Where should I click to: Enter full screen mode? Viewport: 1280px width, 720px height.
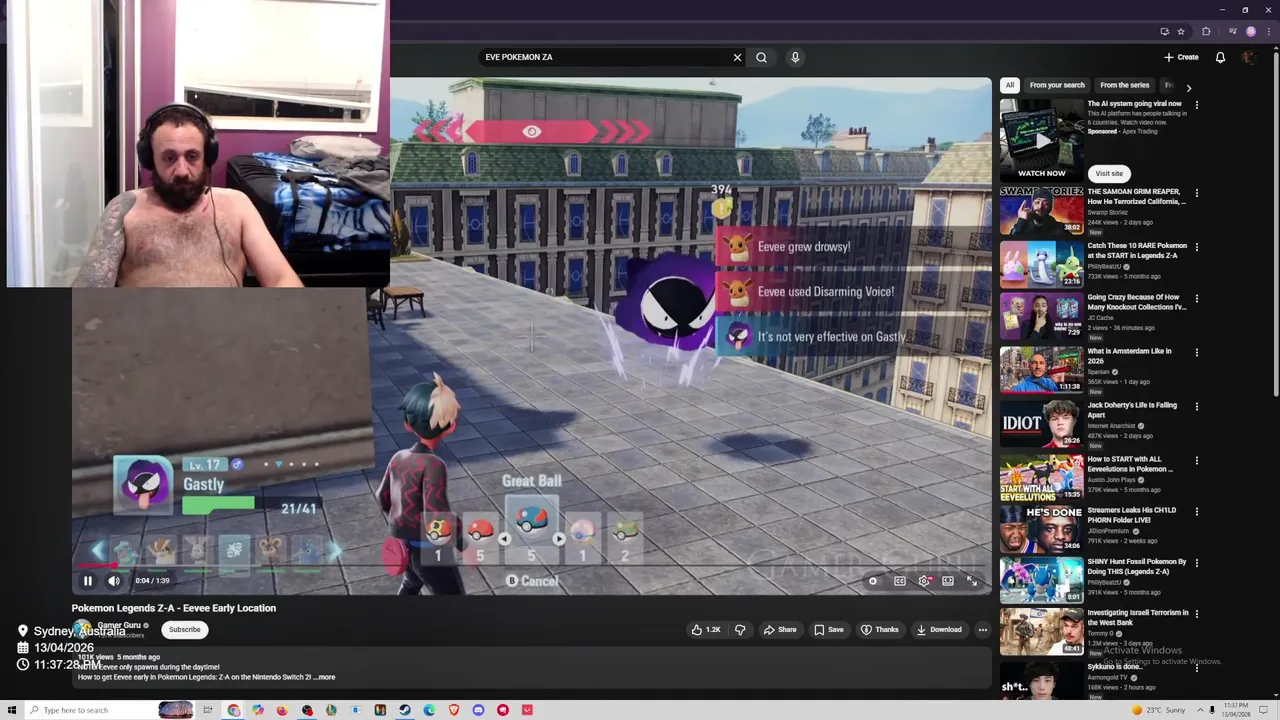click(971, 581)
